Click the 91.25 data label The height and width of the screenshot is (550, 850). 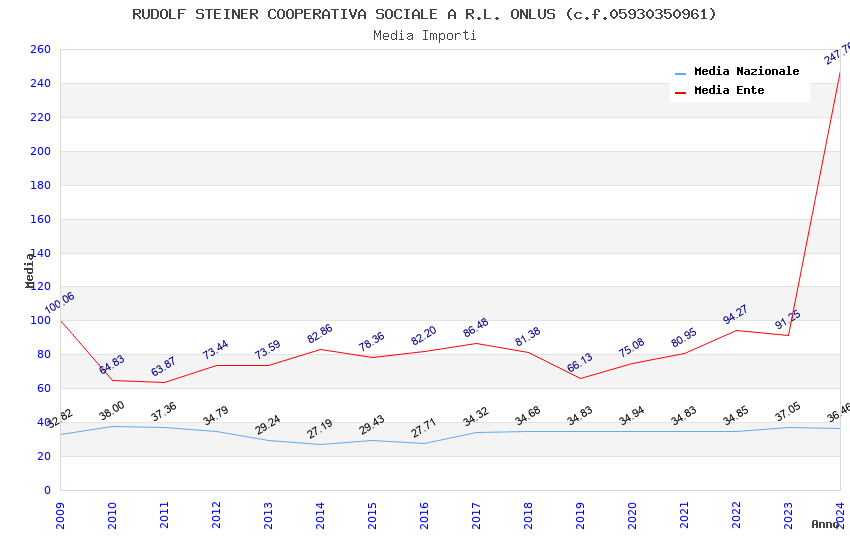[788, 320]
